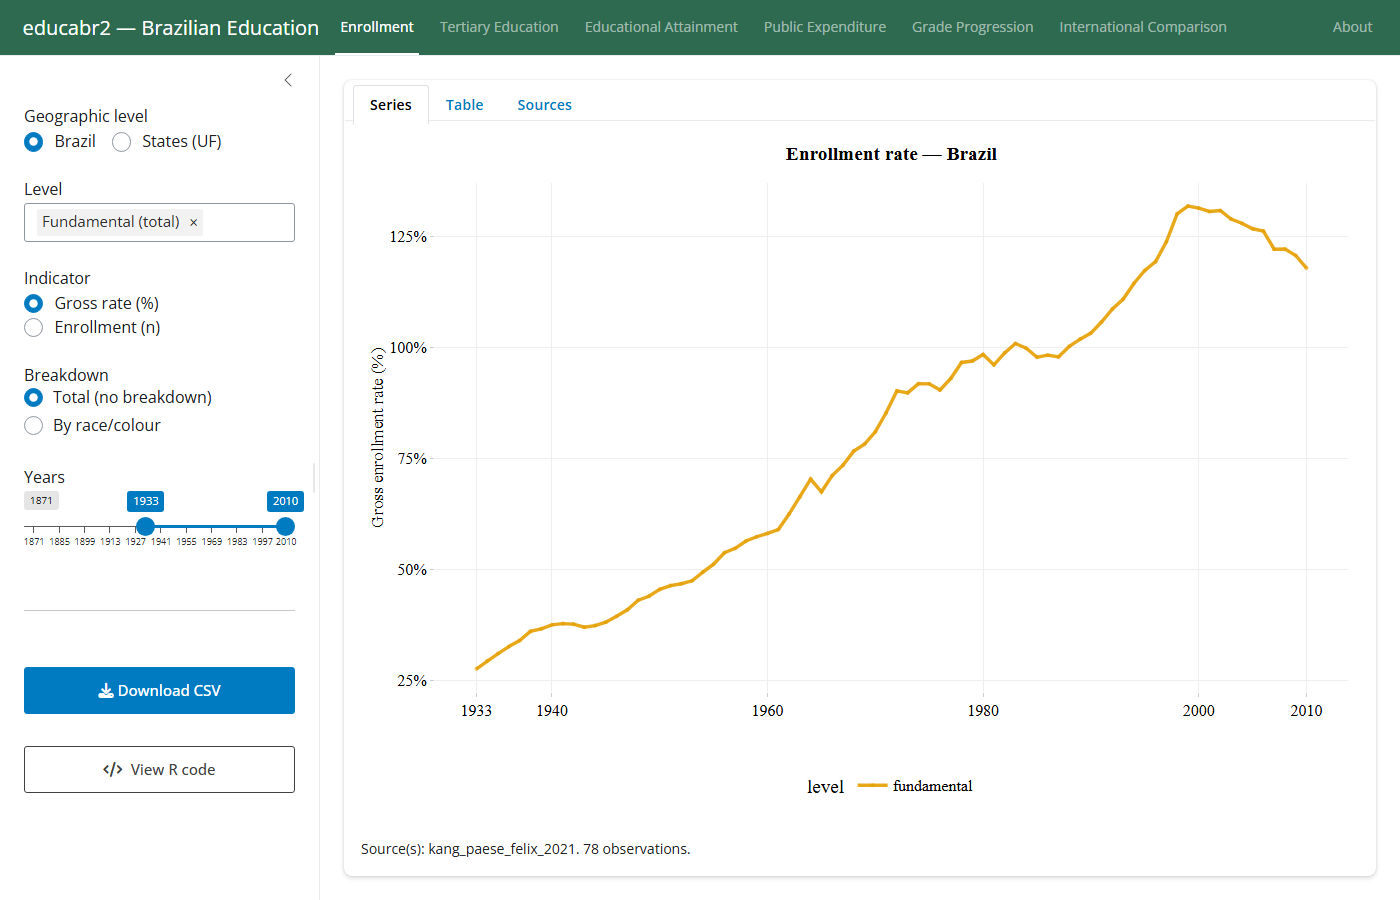
Task: Open the Level selection box
Action: point(159,222)
